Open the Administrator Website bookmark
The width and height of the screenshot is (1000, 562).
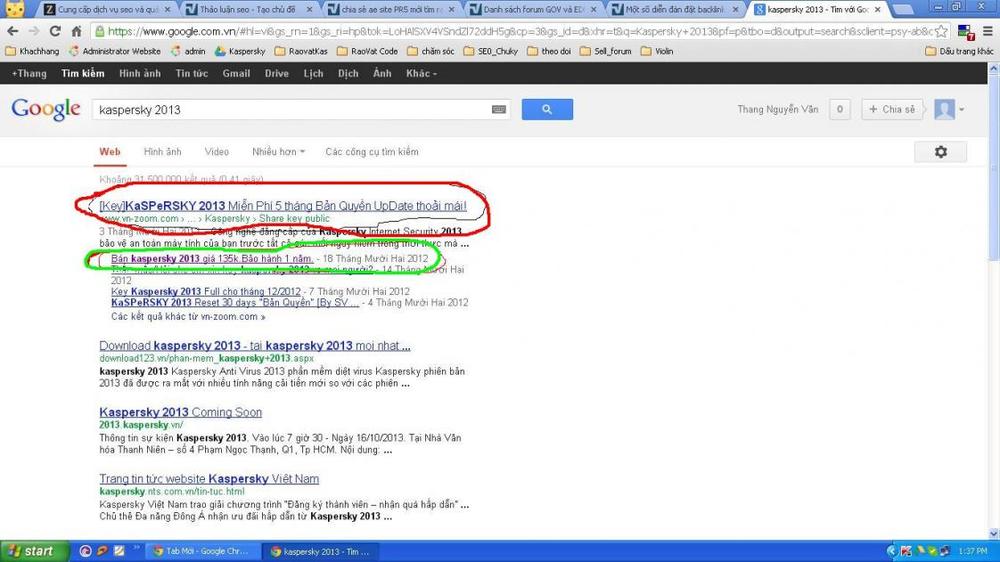115,51
